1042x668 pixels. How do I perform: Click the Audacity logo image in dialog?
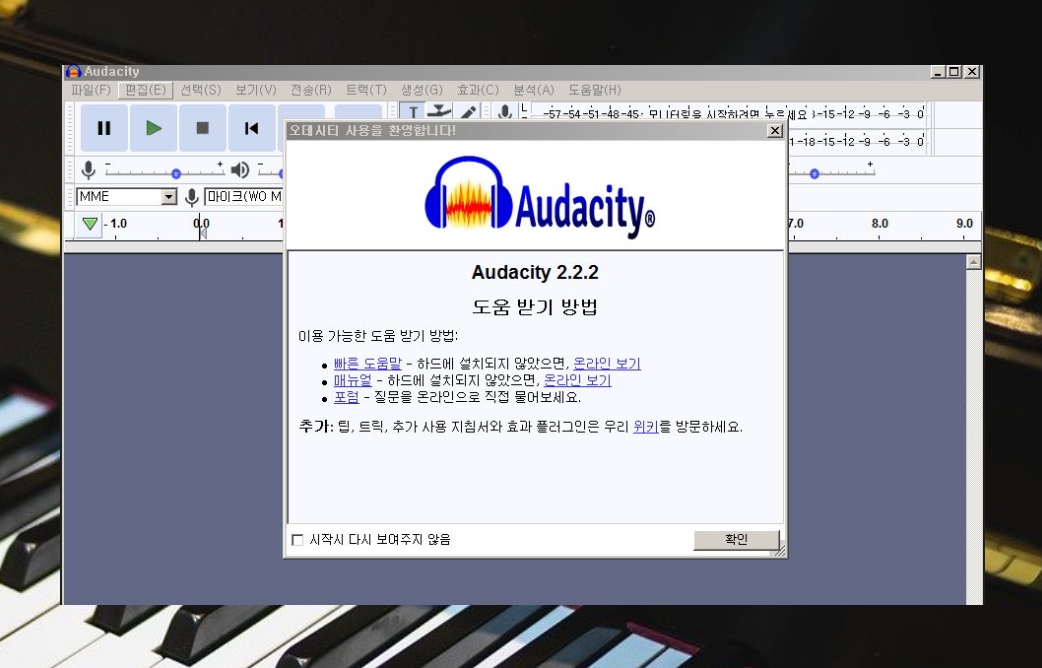tap(540, 197)
